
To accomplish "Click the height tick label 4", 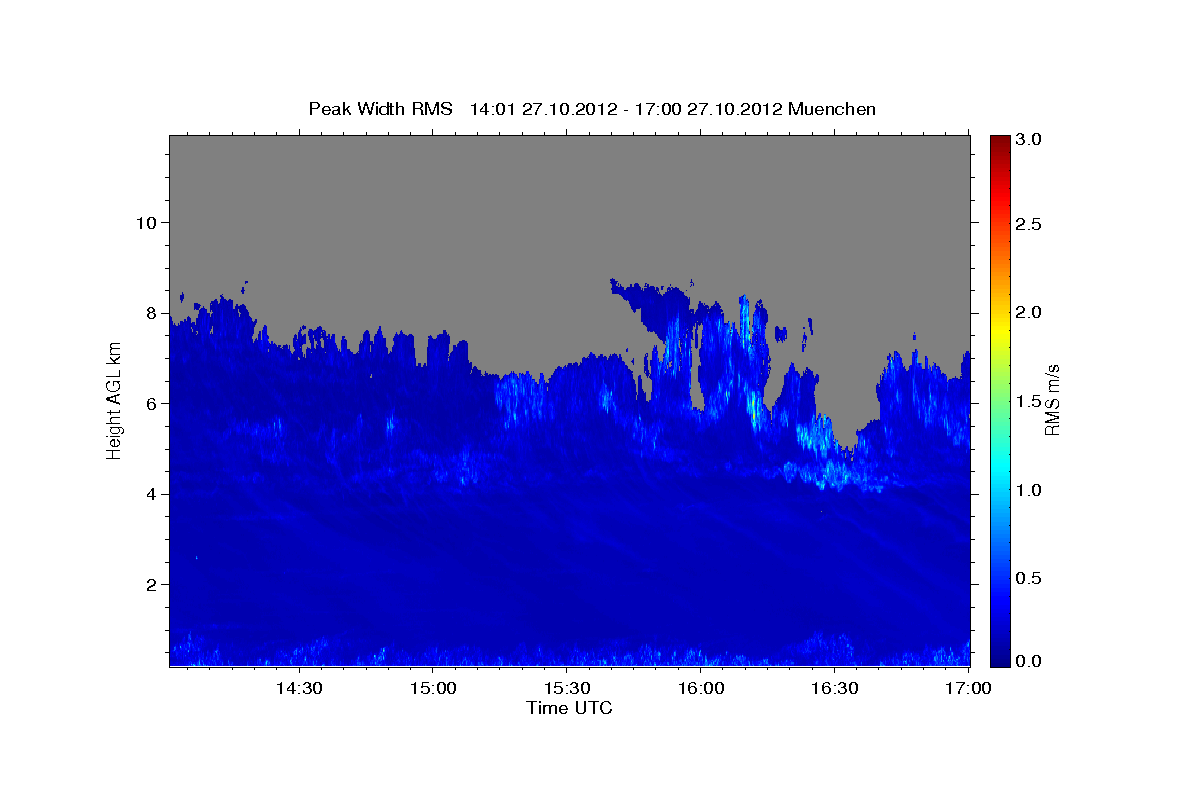I will click(149, 494).
